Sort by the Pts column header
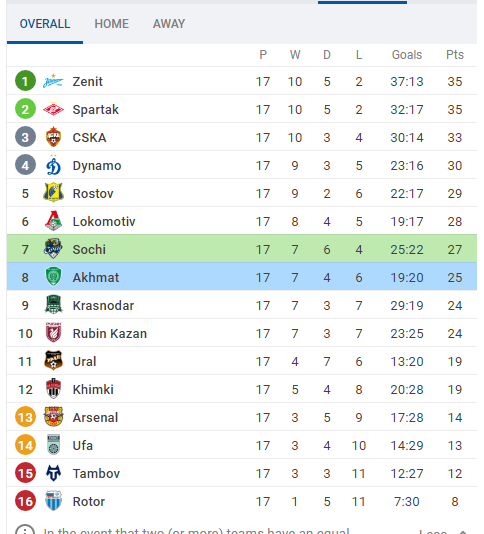Viewport: 484px width, 534px height. pyautogui.click(x=455, y=55)
